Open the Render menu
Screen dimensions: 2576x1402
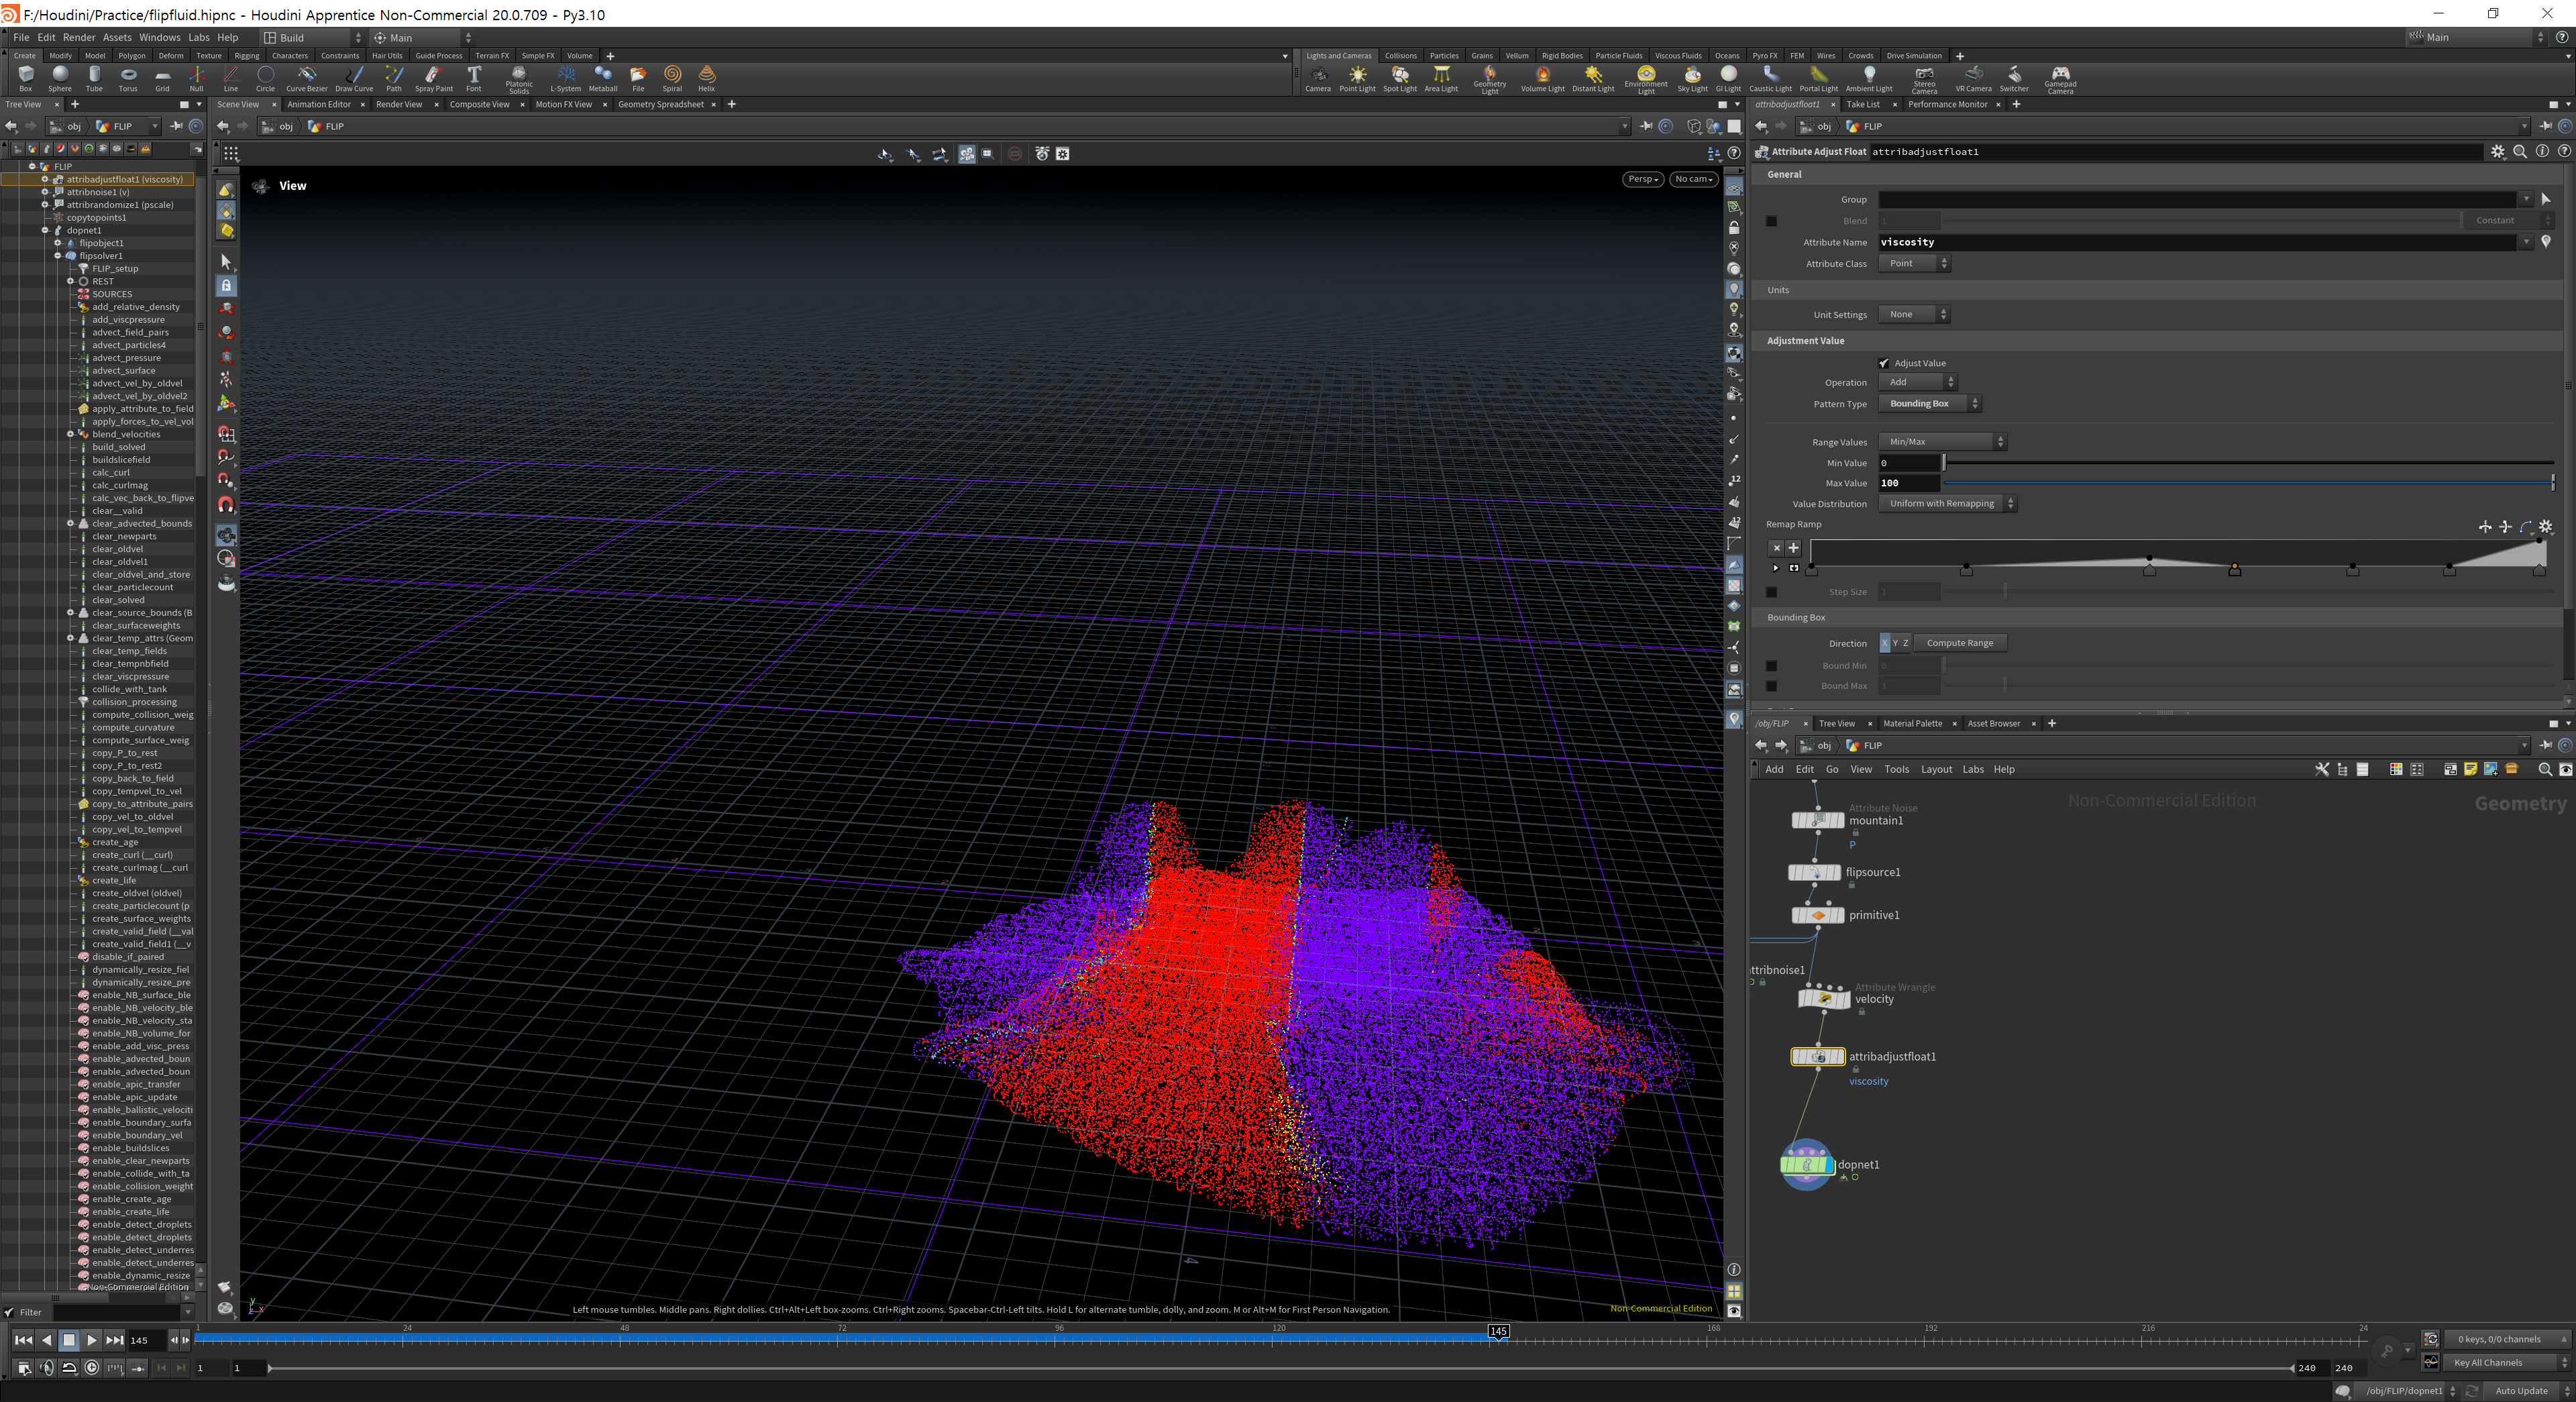point(79,37)
